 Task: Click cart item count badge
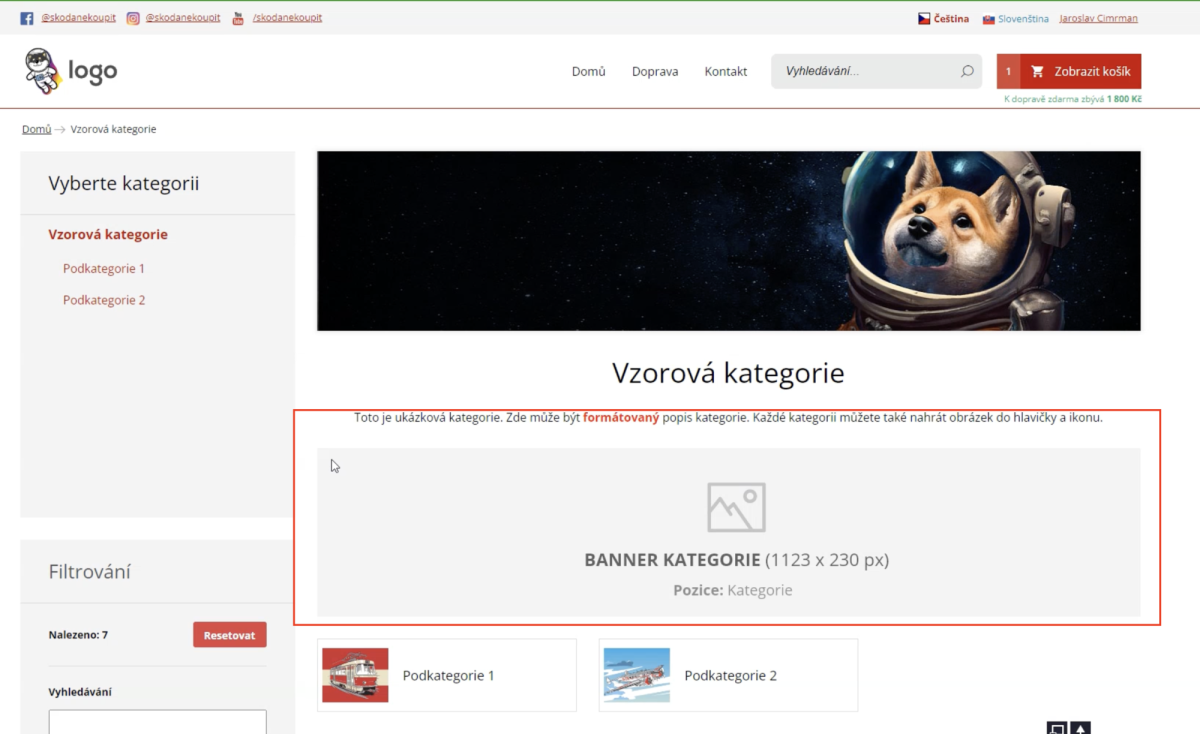(1009, 71)
